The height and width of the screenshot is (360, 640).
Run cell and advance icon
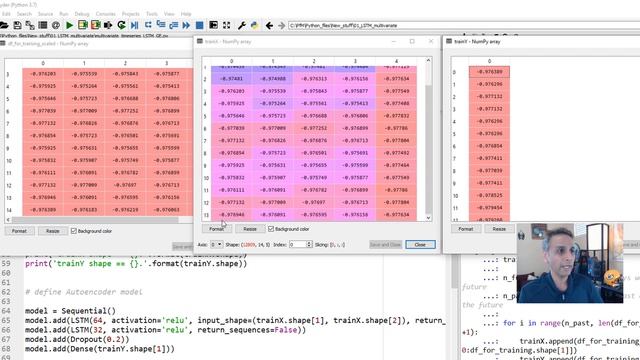(96, 25)
